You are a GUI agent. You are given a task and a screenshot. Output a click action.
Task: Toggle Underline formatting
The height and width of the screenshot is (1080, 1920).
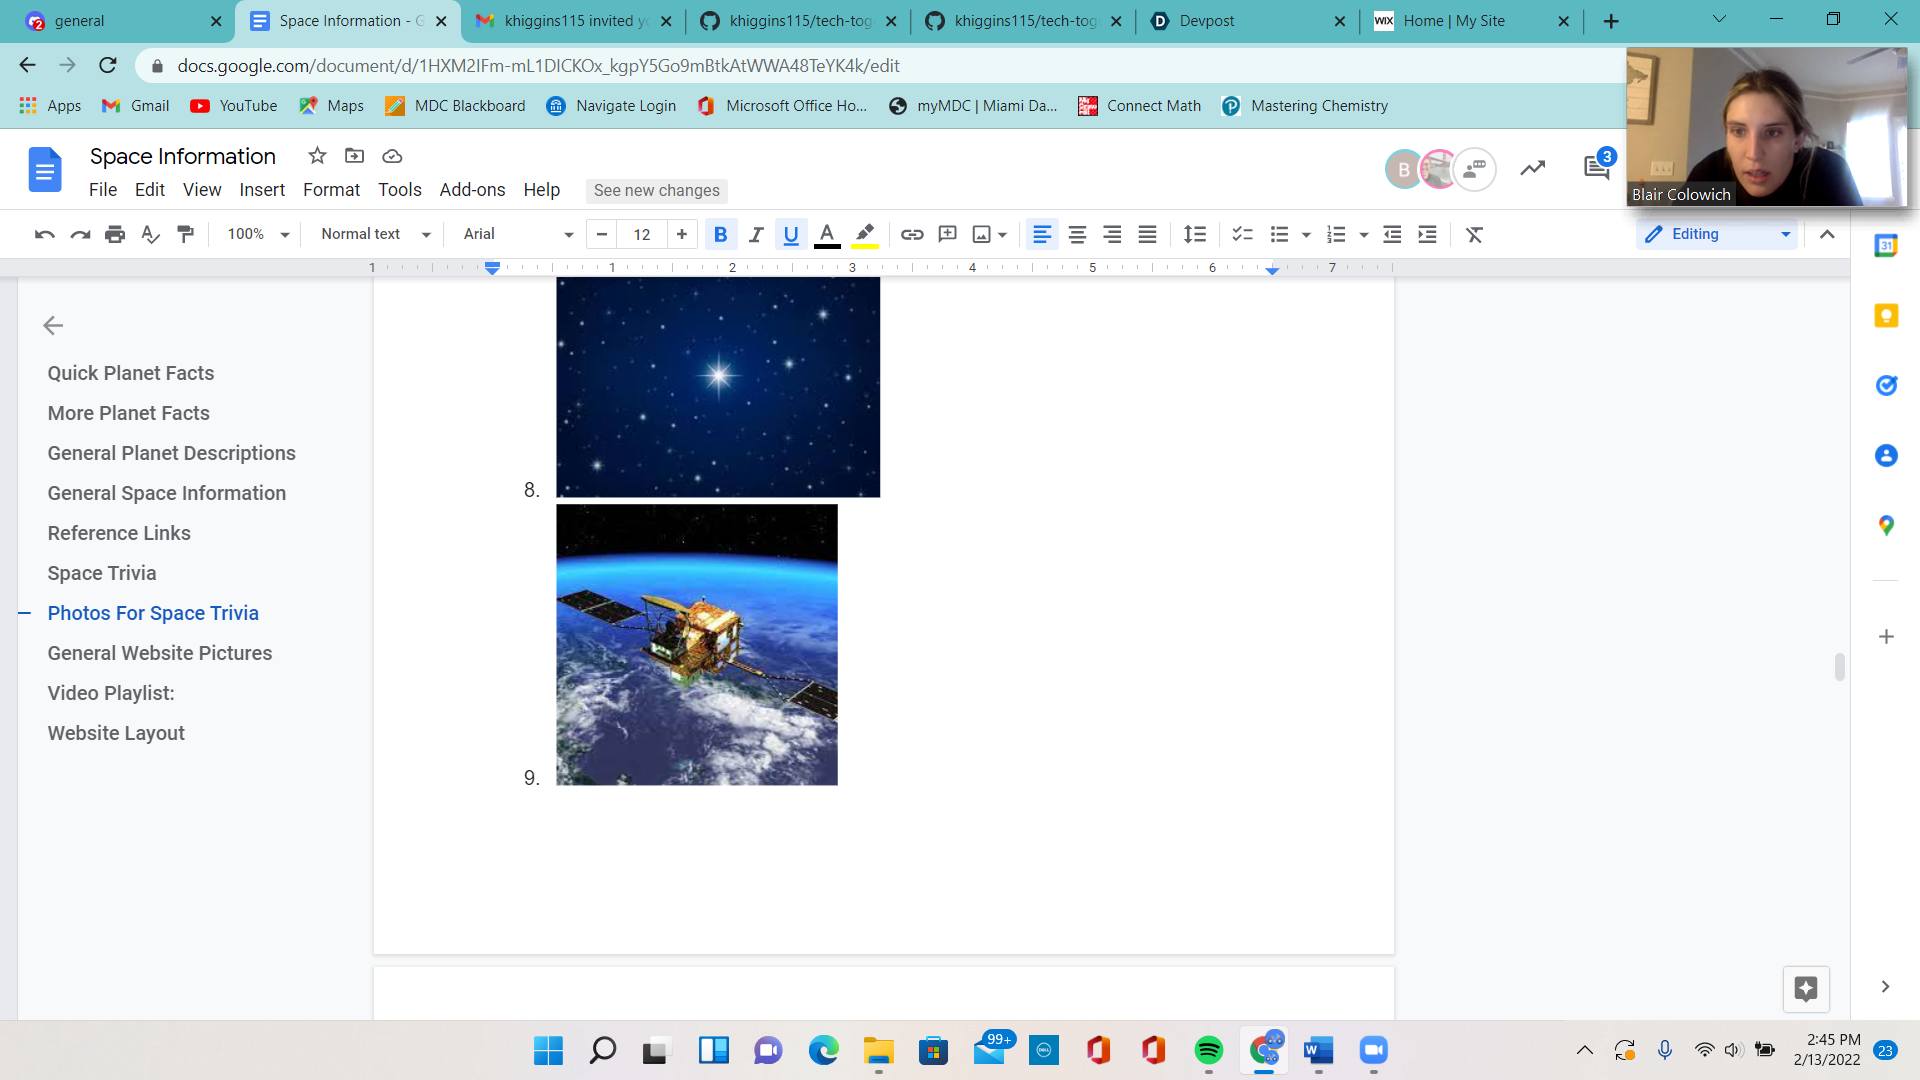click(x=791, y=234)
